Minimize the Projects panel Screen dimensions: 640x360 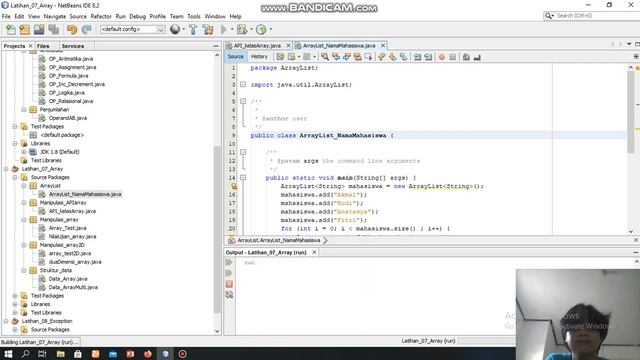pyautogui.click(x=216, y=46)
